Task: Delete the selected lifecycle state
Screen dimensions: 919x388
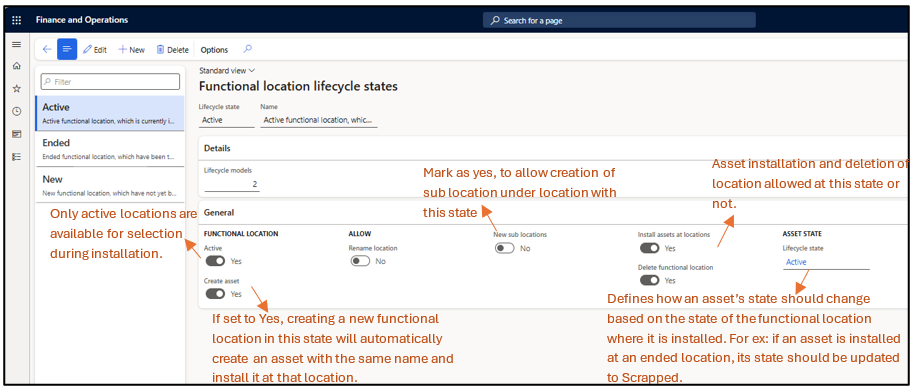Action: [x=172, y=50]
